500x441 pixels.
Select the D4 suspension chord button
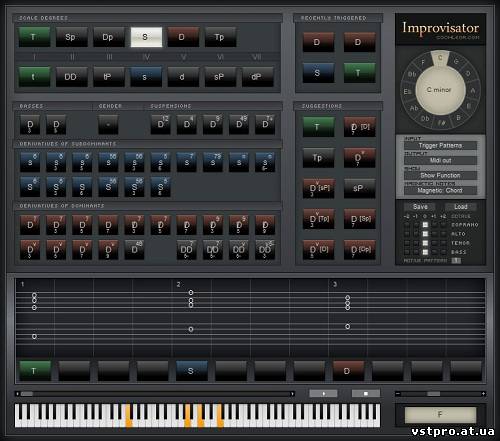(187, 125)
